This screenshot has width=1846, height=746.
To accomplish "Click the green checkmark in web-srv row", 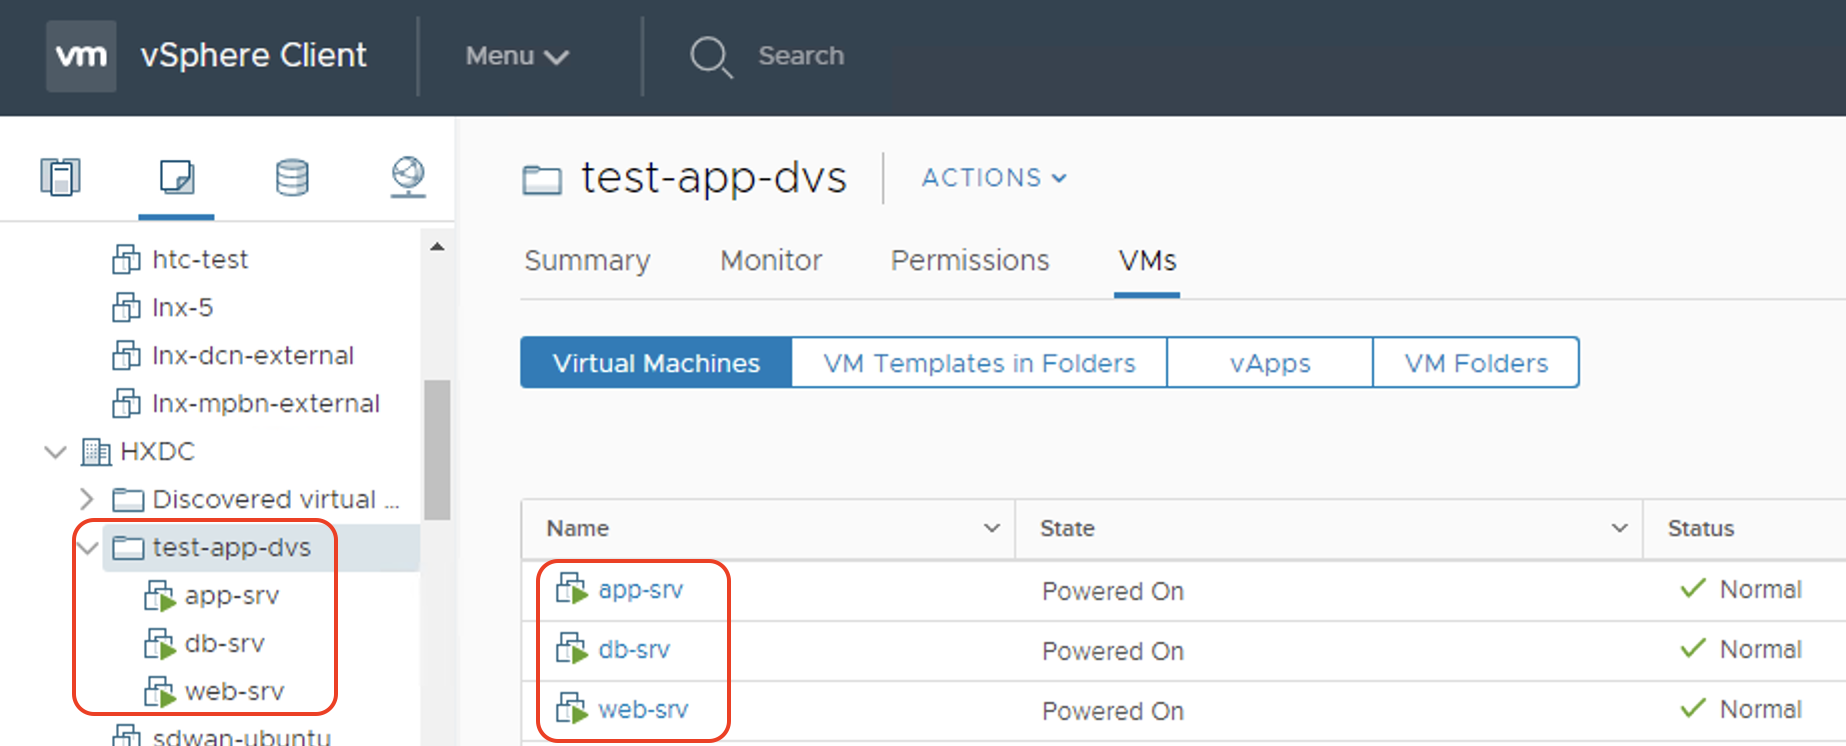I will point(1693,708).
